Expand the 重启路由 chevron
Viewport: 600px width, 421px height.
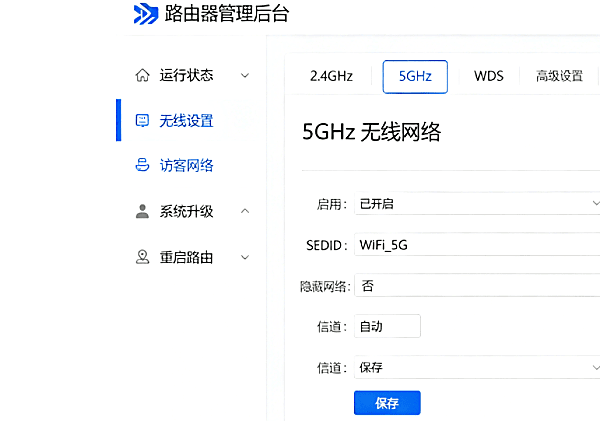pos(245,257)
